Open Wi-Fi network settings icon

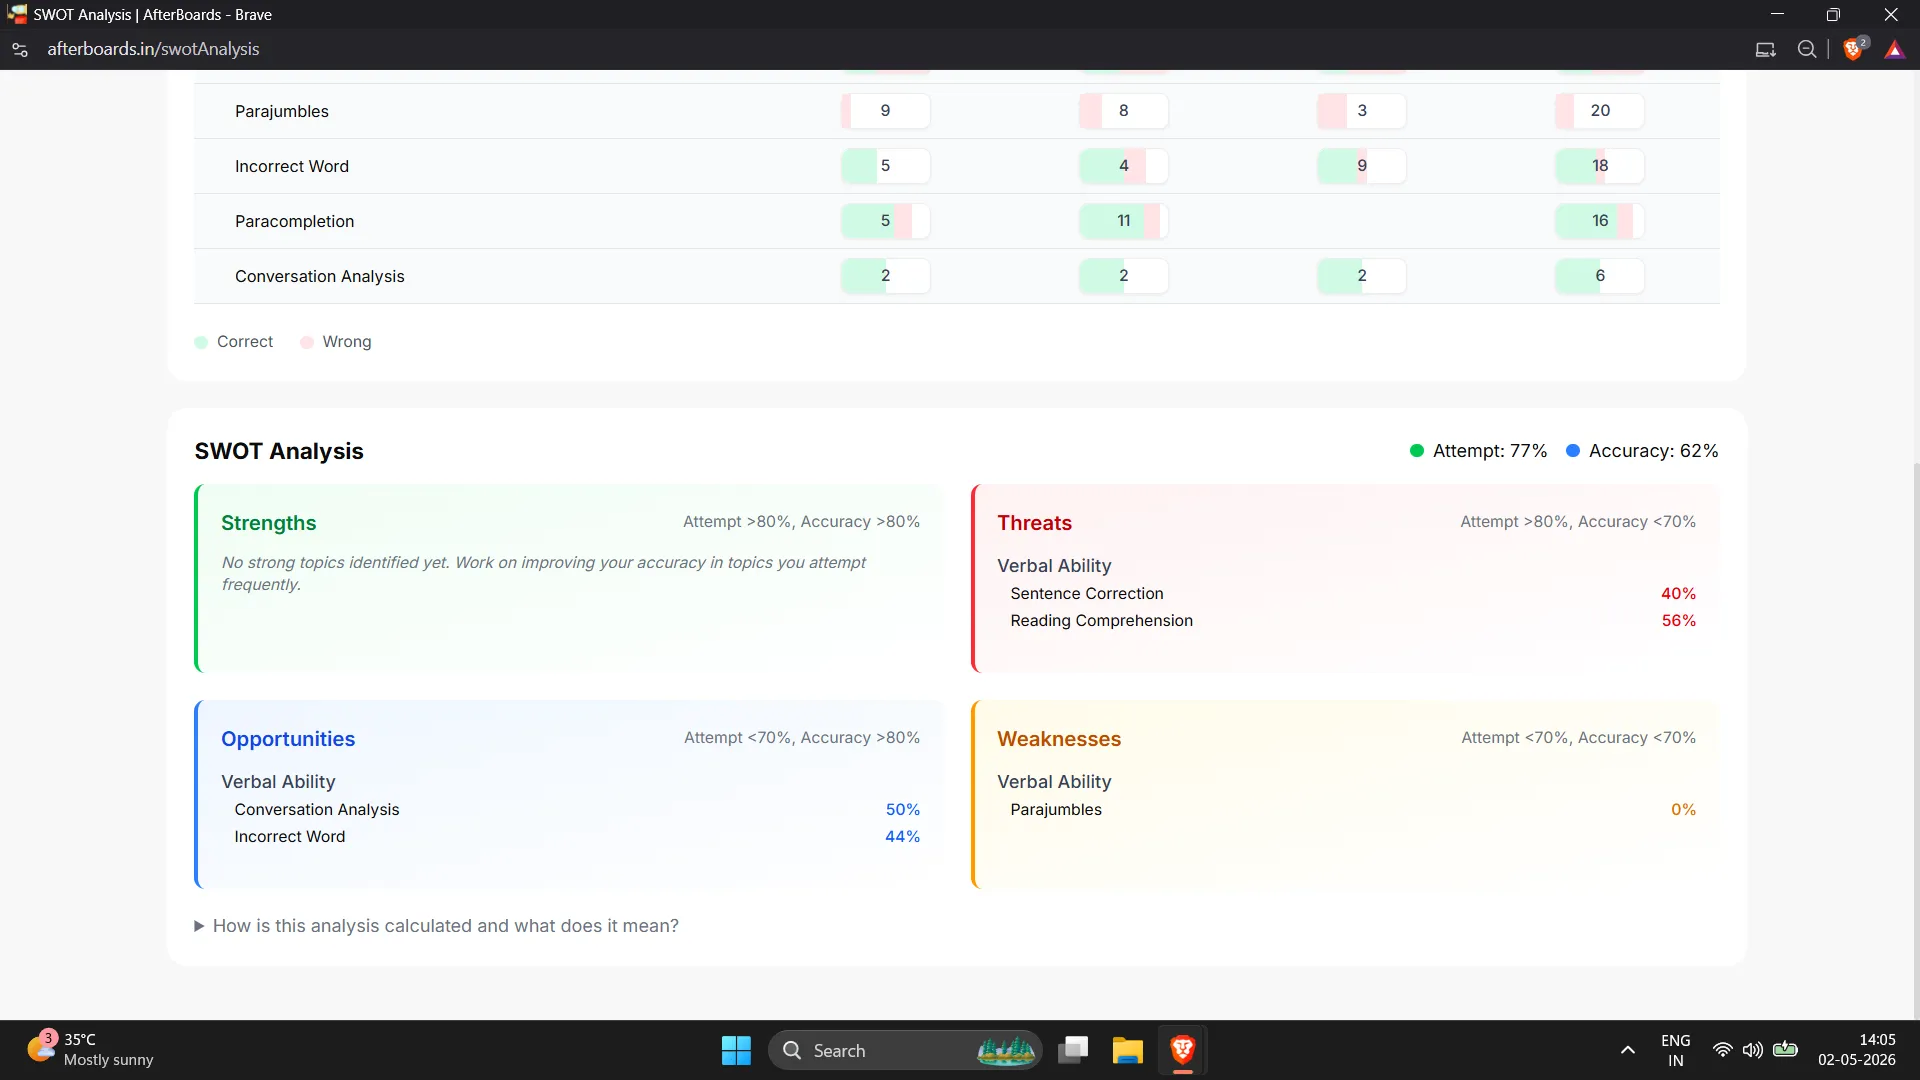pos(1723,1050)
